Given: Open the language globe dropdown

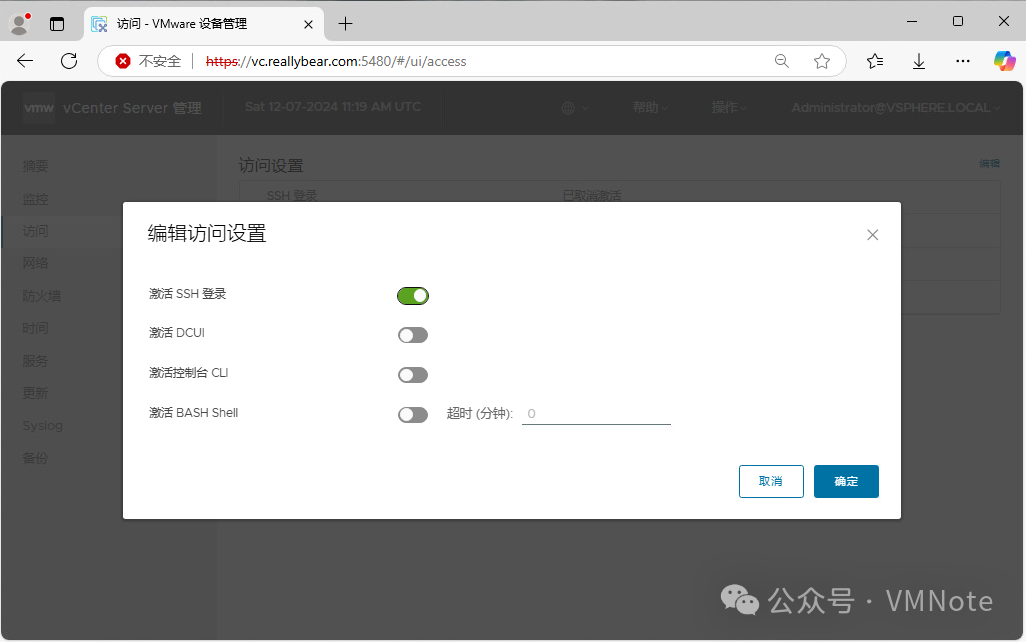Looking at the screenshot, I should [x=575, y=108].
